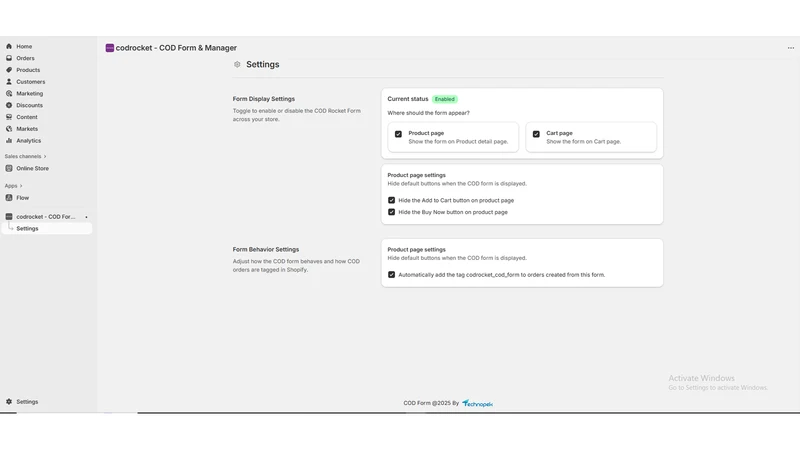Toggle the Product page checkbox
The height and width of the screenshot is (450, 800).
point(398,134)
